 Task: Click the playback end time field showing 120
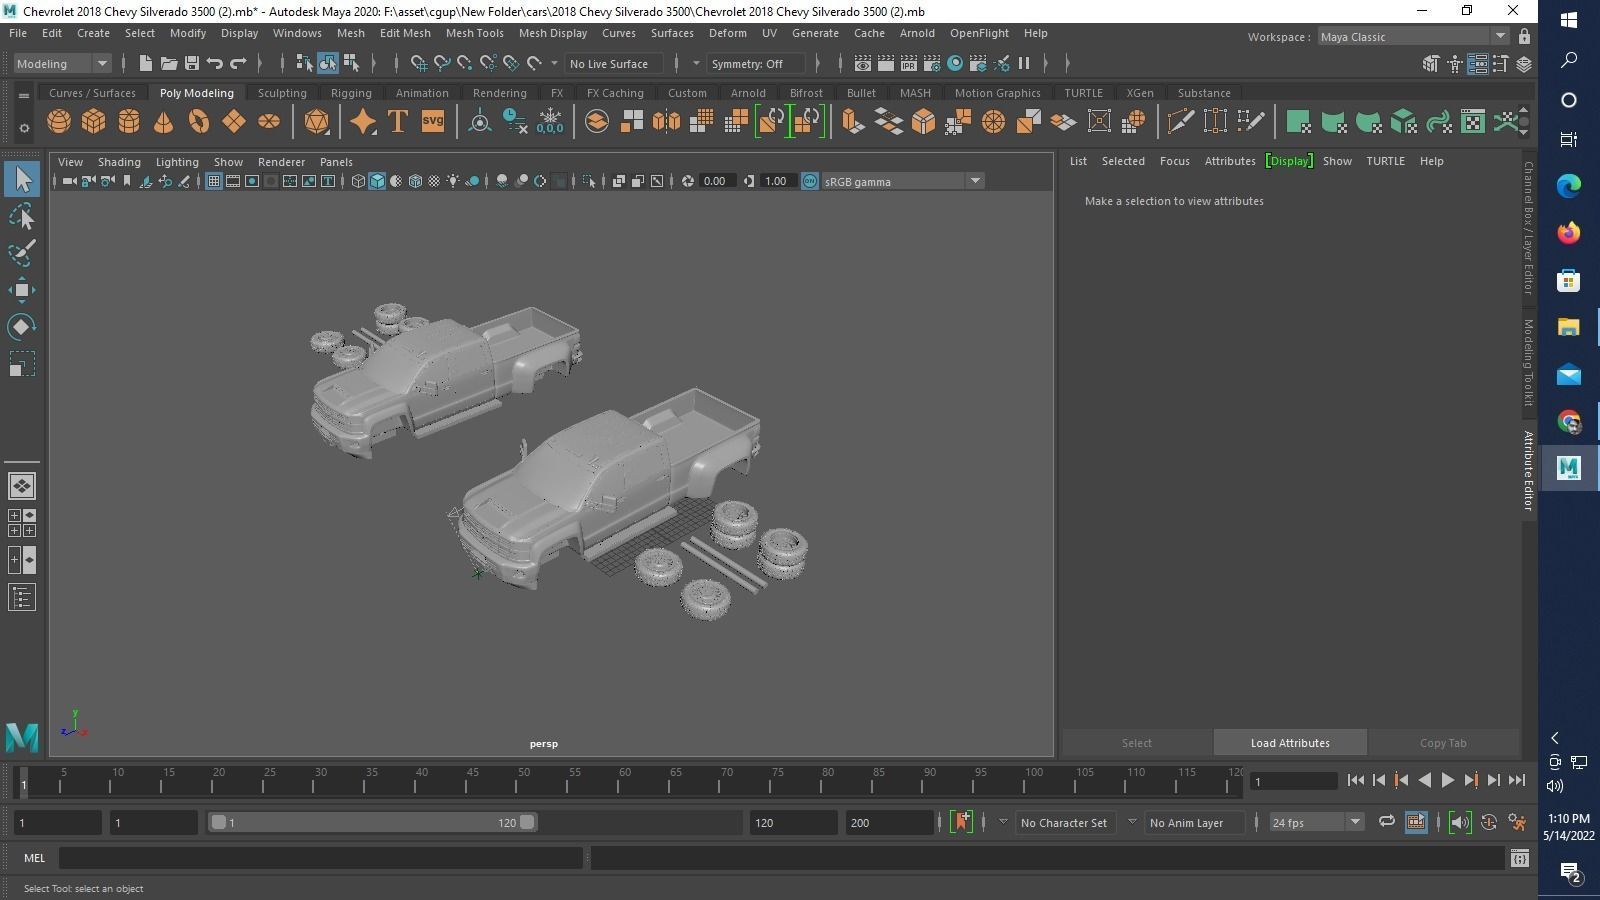click(793, 822)
